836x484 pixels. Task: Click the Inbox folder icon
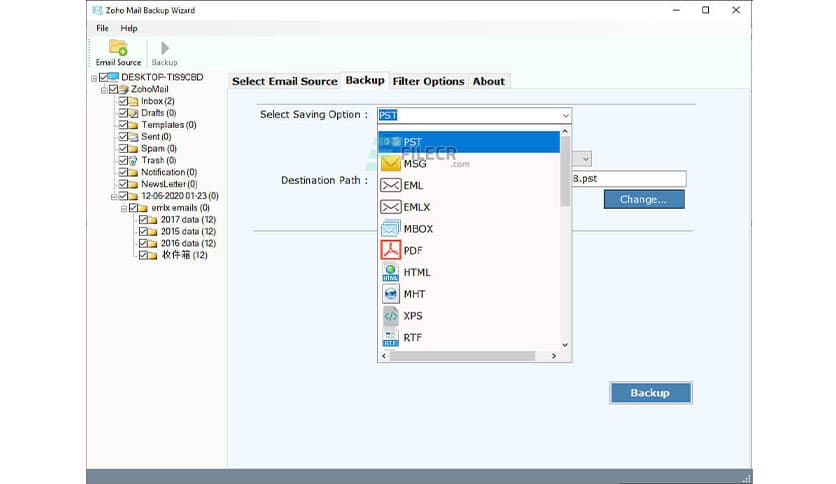tap(133, 101)
